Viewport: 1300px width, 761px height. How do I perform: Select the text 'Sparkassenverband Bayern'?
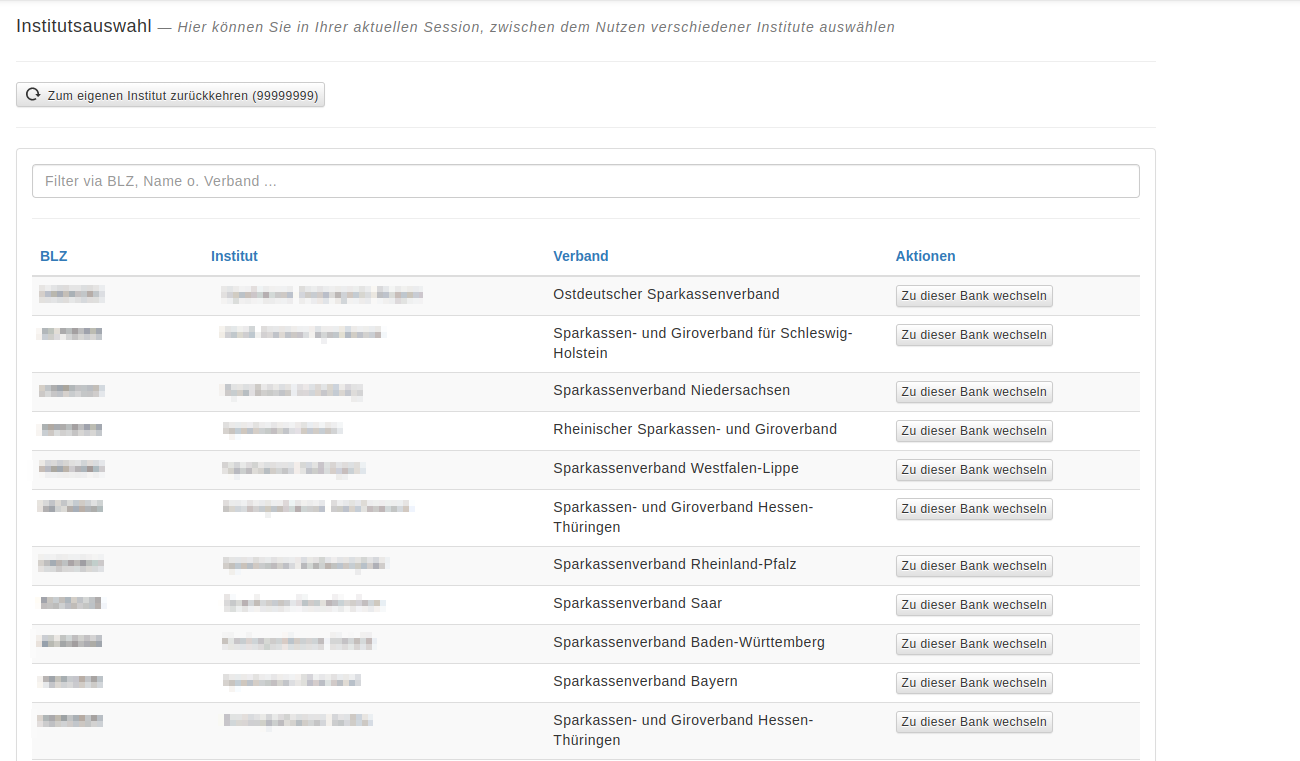tap(645, 681)
